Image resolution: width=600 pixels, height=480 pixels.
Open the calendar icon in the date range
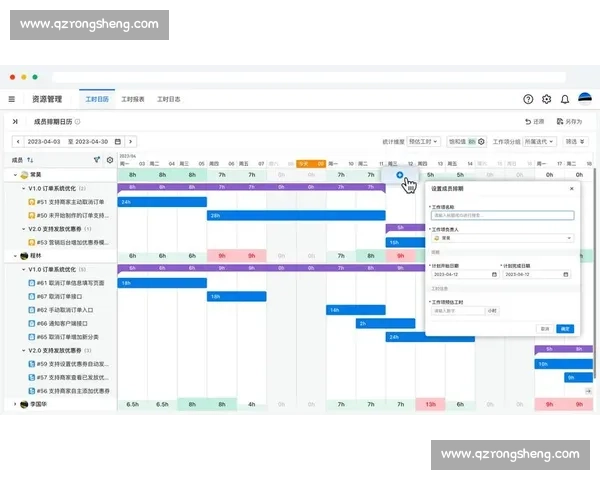pyautogui.click(x=118, y=142)
